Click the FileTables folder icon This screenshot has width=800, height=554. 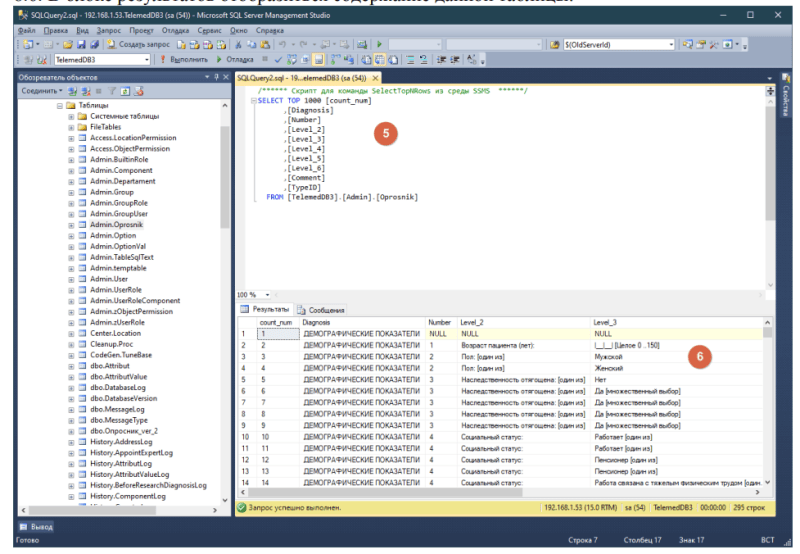[82, 128]
